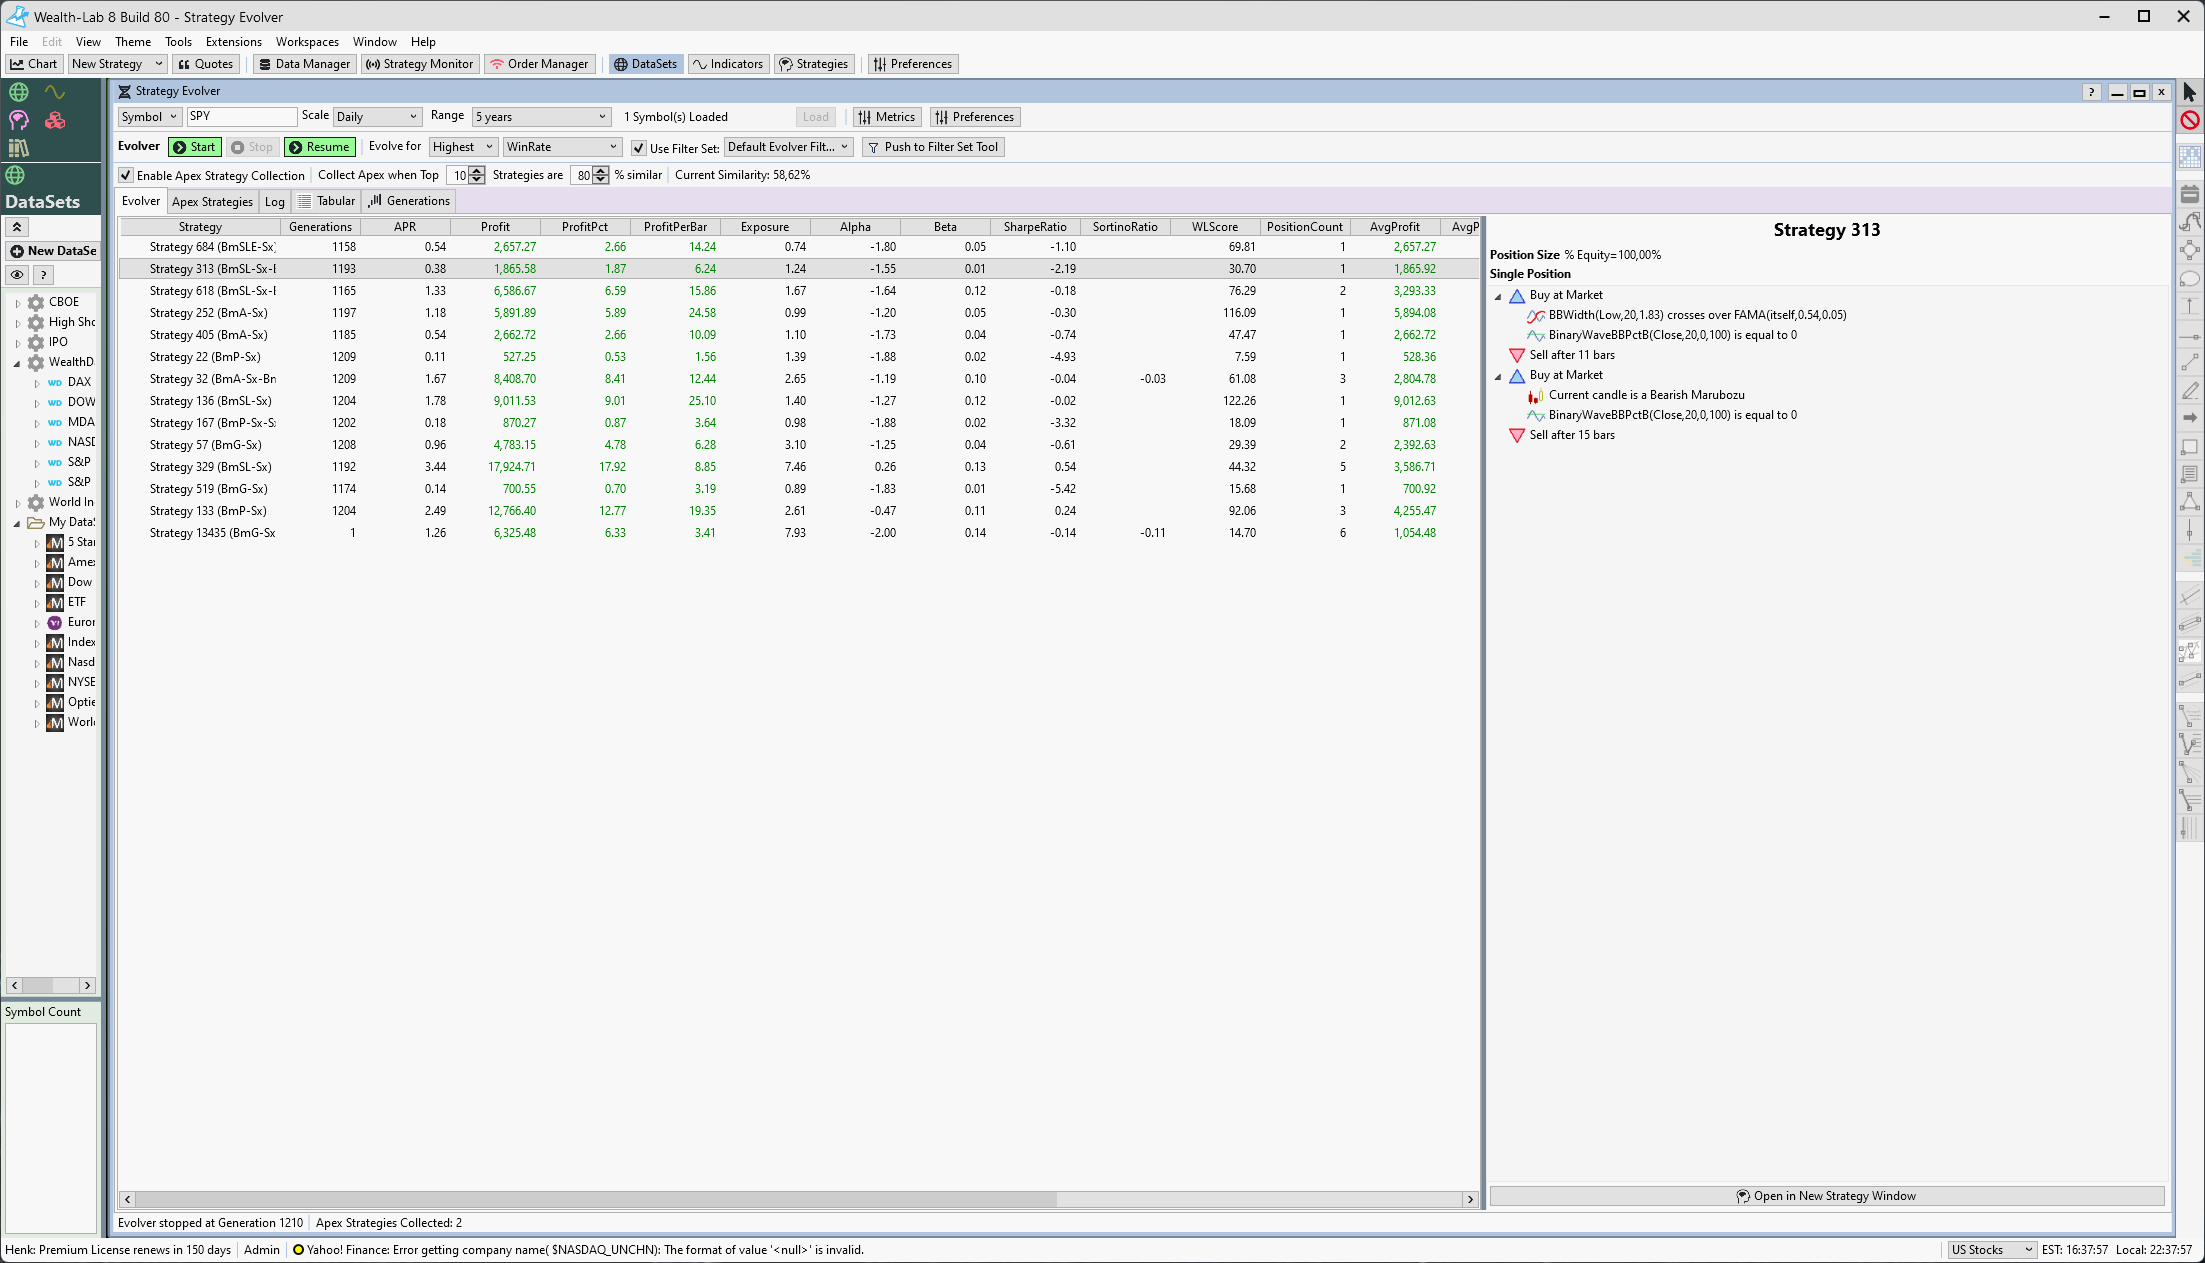Select pointer cursor drawing tool
Viewport: 2205px width, 1263px height.
pyautogui.click(x=2189, y=93)
